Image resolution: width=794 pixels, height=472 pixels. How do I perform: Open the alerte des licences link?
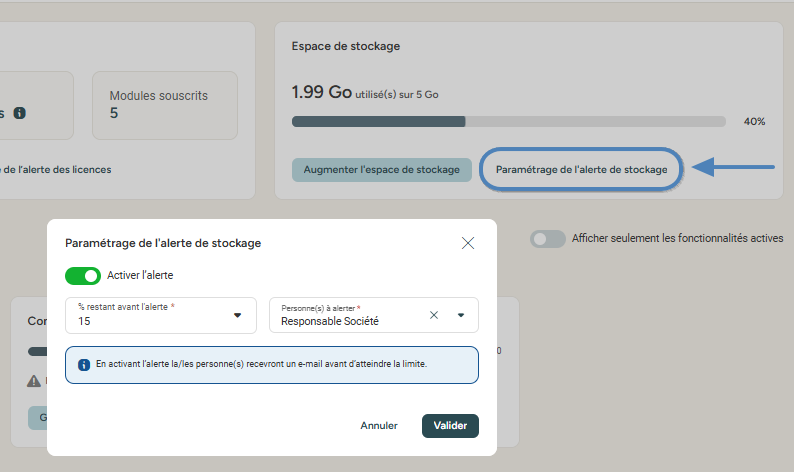(x=58, y=169)
